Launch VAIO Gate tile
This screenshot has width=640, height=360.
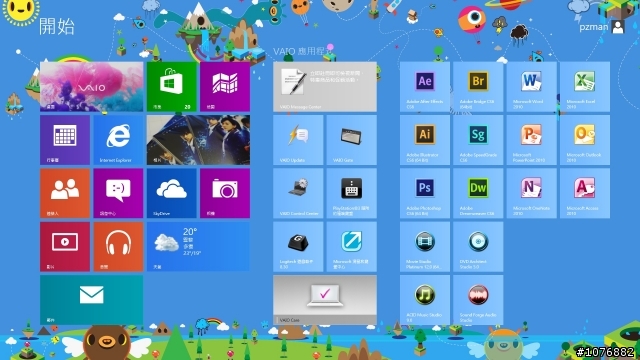(x=352, y=140)
